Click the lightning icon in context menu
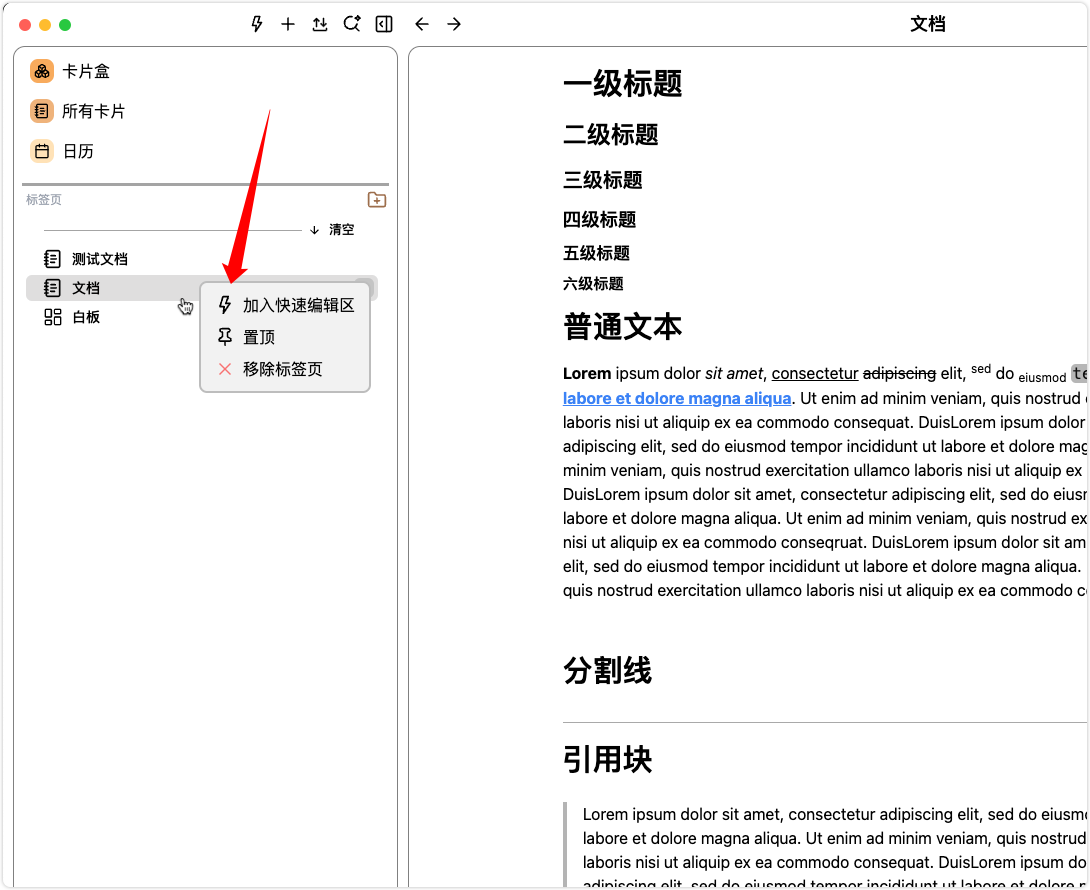1090x890 pixels. 225,305
